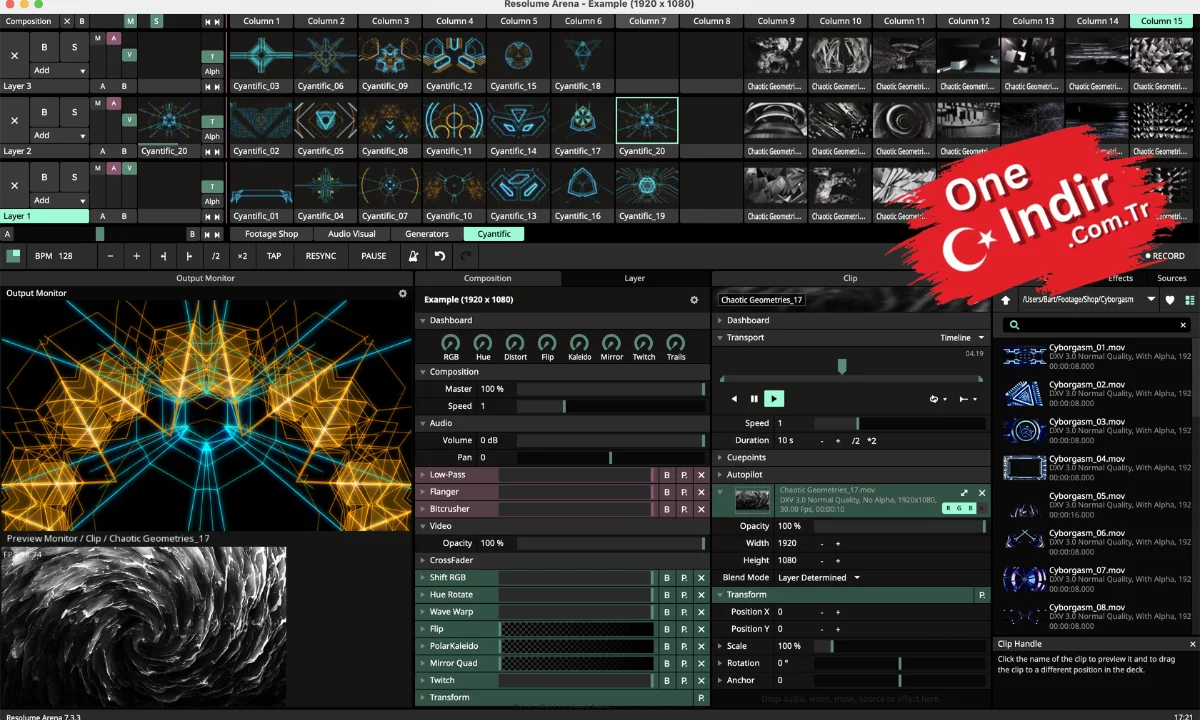Select the Audio Visual deck
This screenshot has height=720, width=1200.
[351, 234]
